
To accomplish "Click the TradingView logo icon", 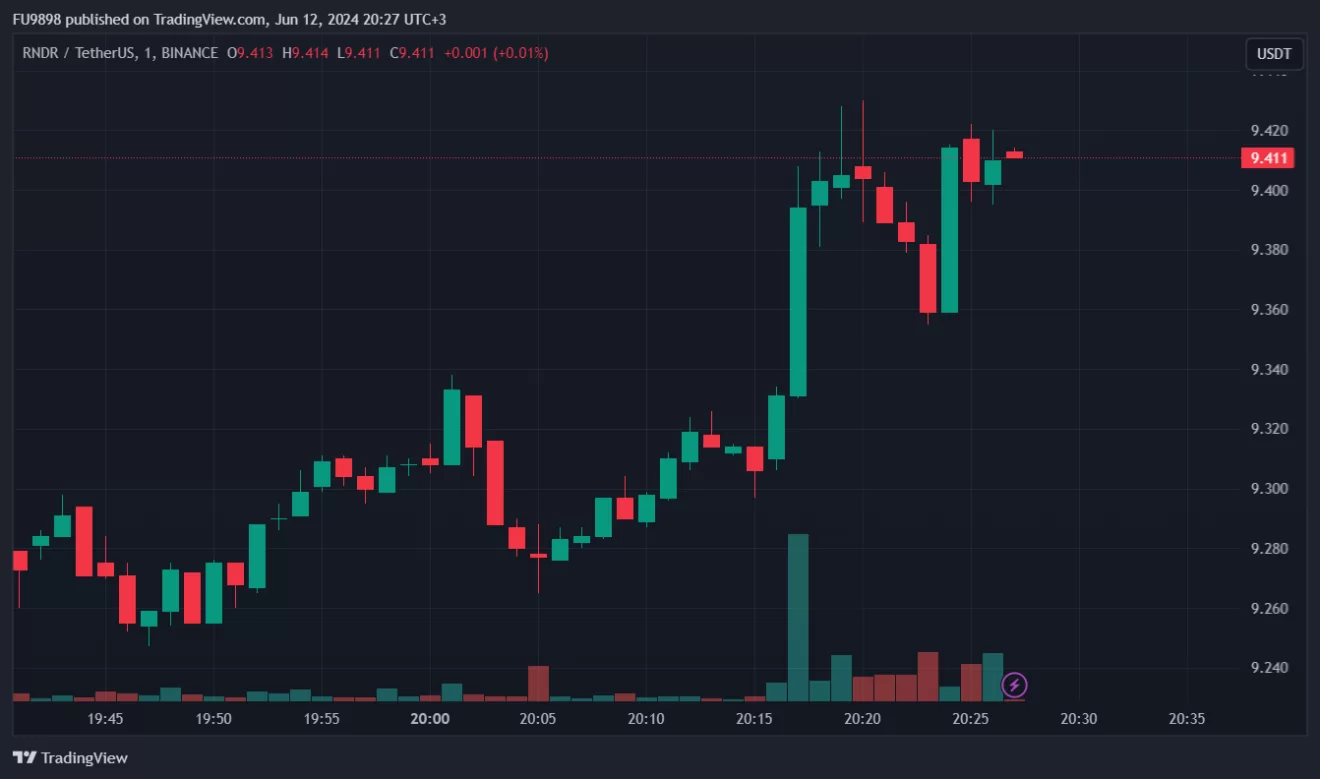I will [24, 758].
